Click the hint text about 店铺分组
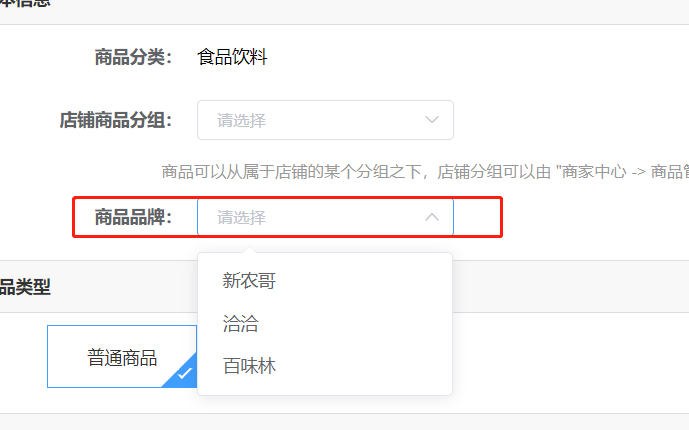The image size is (689, 430). click(x=425, y=172)
